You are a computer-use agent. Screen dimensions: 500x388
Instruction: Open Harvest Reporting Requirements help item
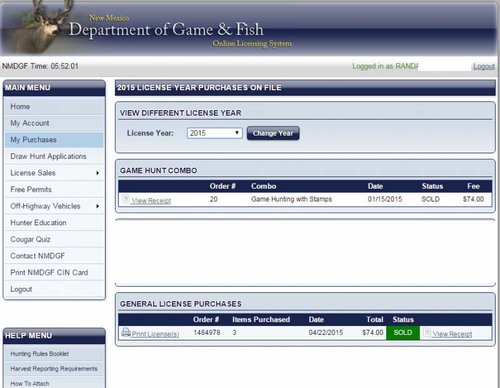[54, 369]
